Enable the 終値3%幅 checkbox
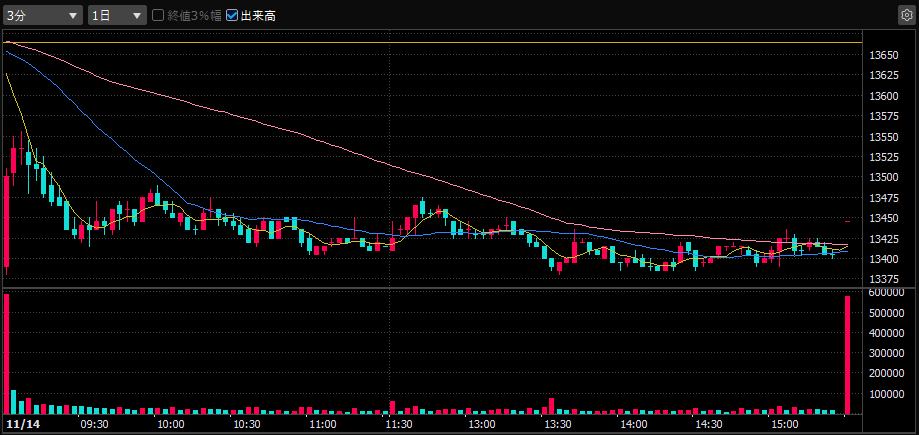919x435 pixels. pos(158,16)
